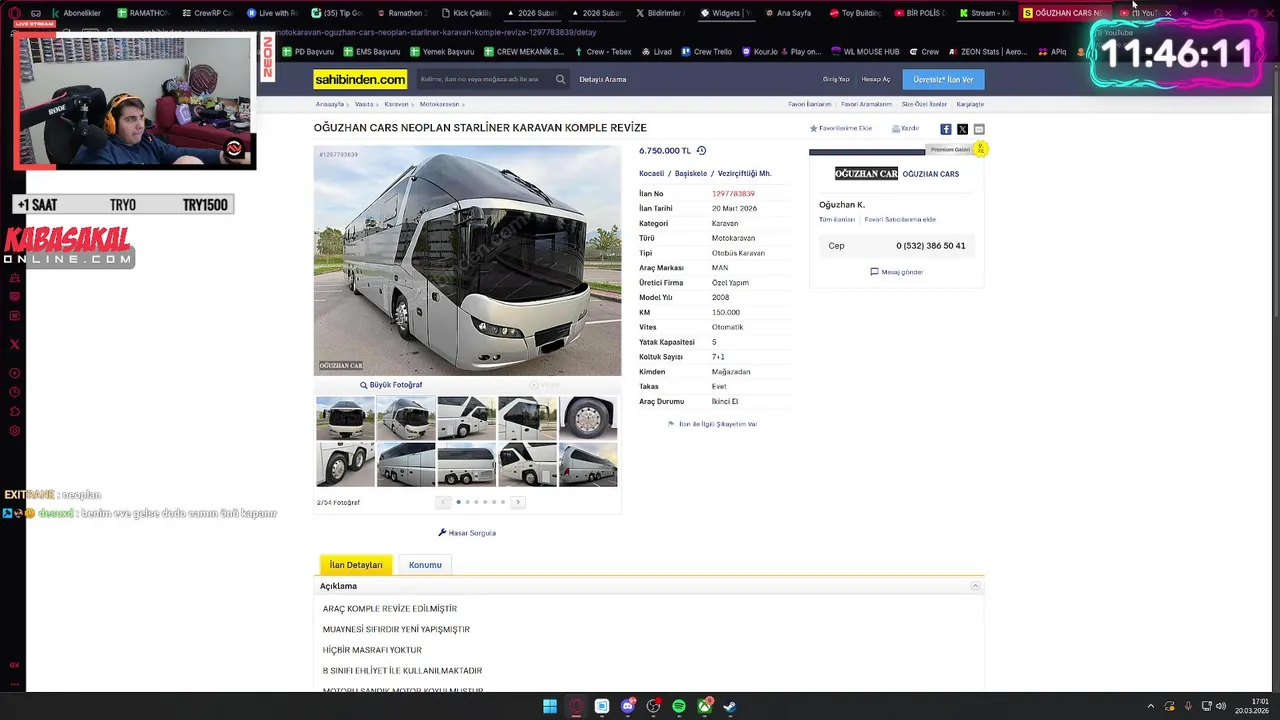Click the sahibinden.com logo

(x=360, y=79)
